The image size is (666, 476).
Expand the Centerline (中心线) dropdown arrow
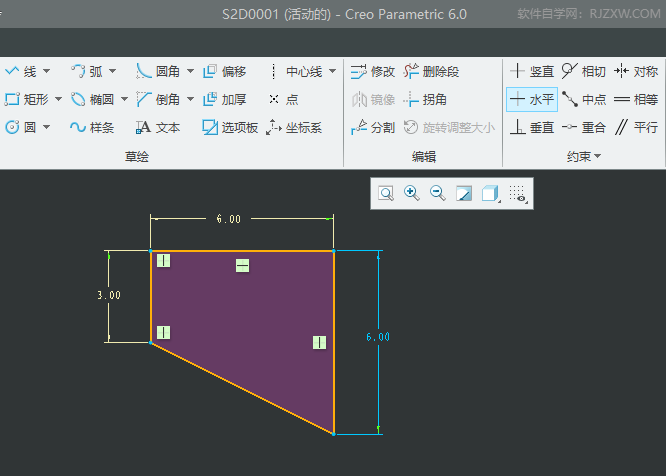pos(332,71)
